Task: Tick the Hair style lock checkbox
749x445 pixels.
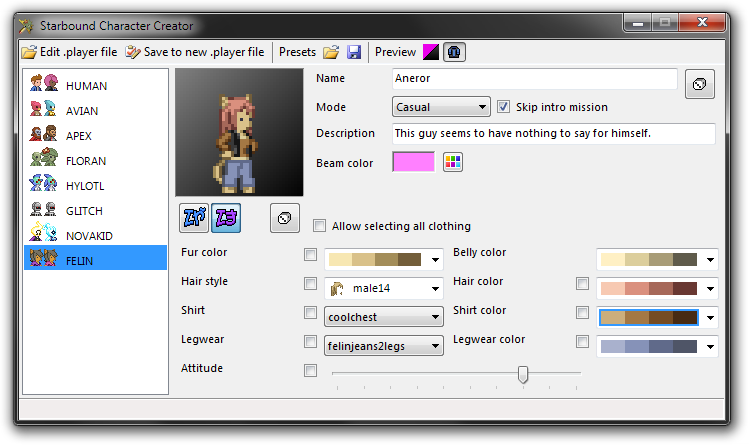Action: click(x=310, y=284)
